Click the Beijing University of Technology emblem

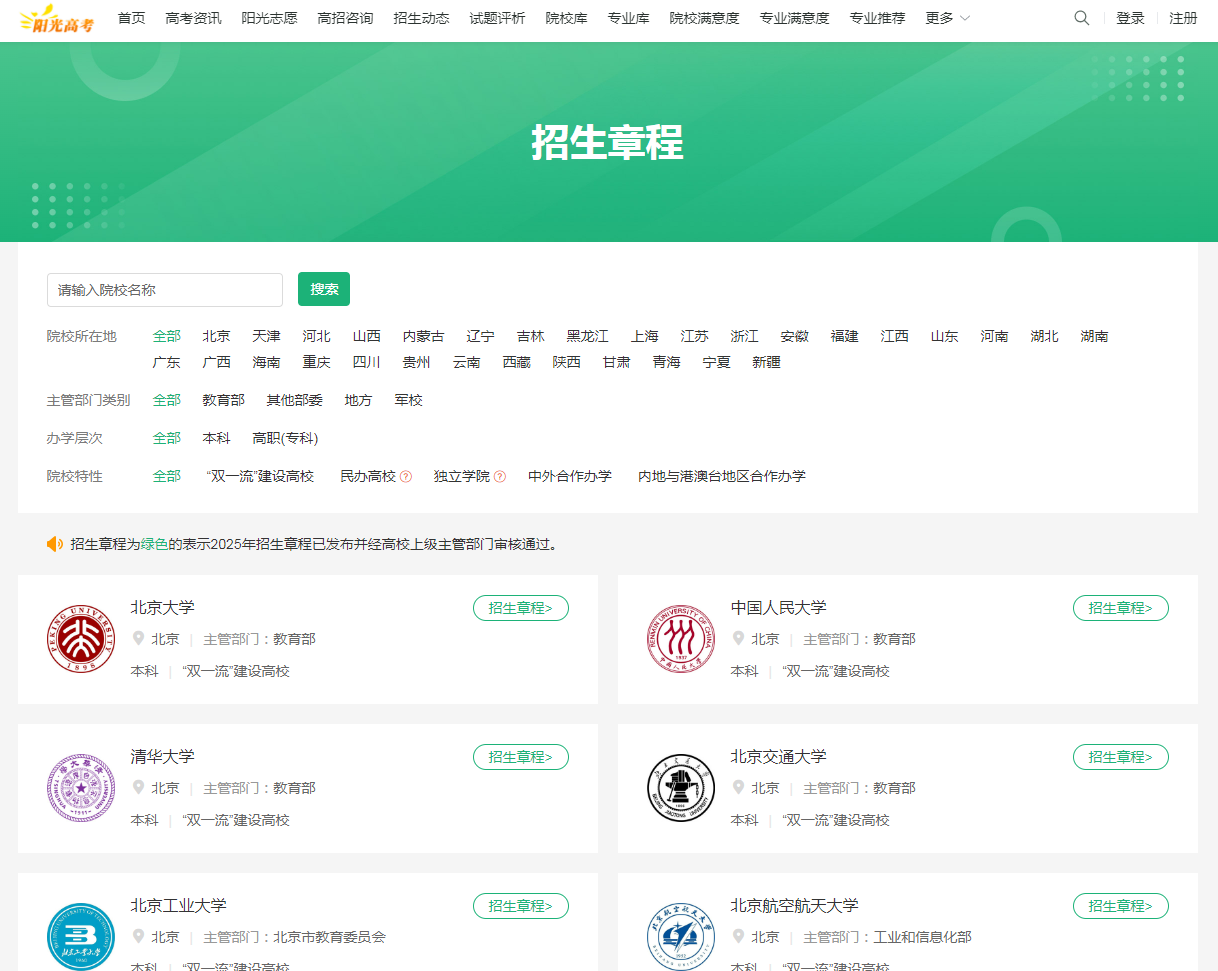81,937
